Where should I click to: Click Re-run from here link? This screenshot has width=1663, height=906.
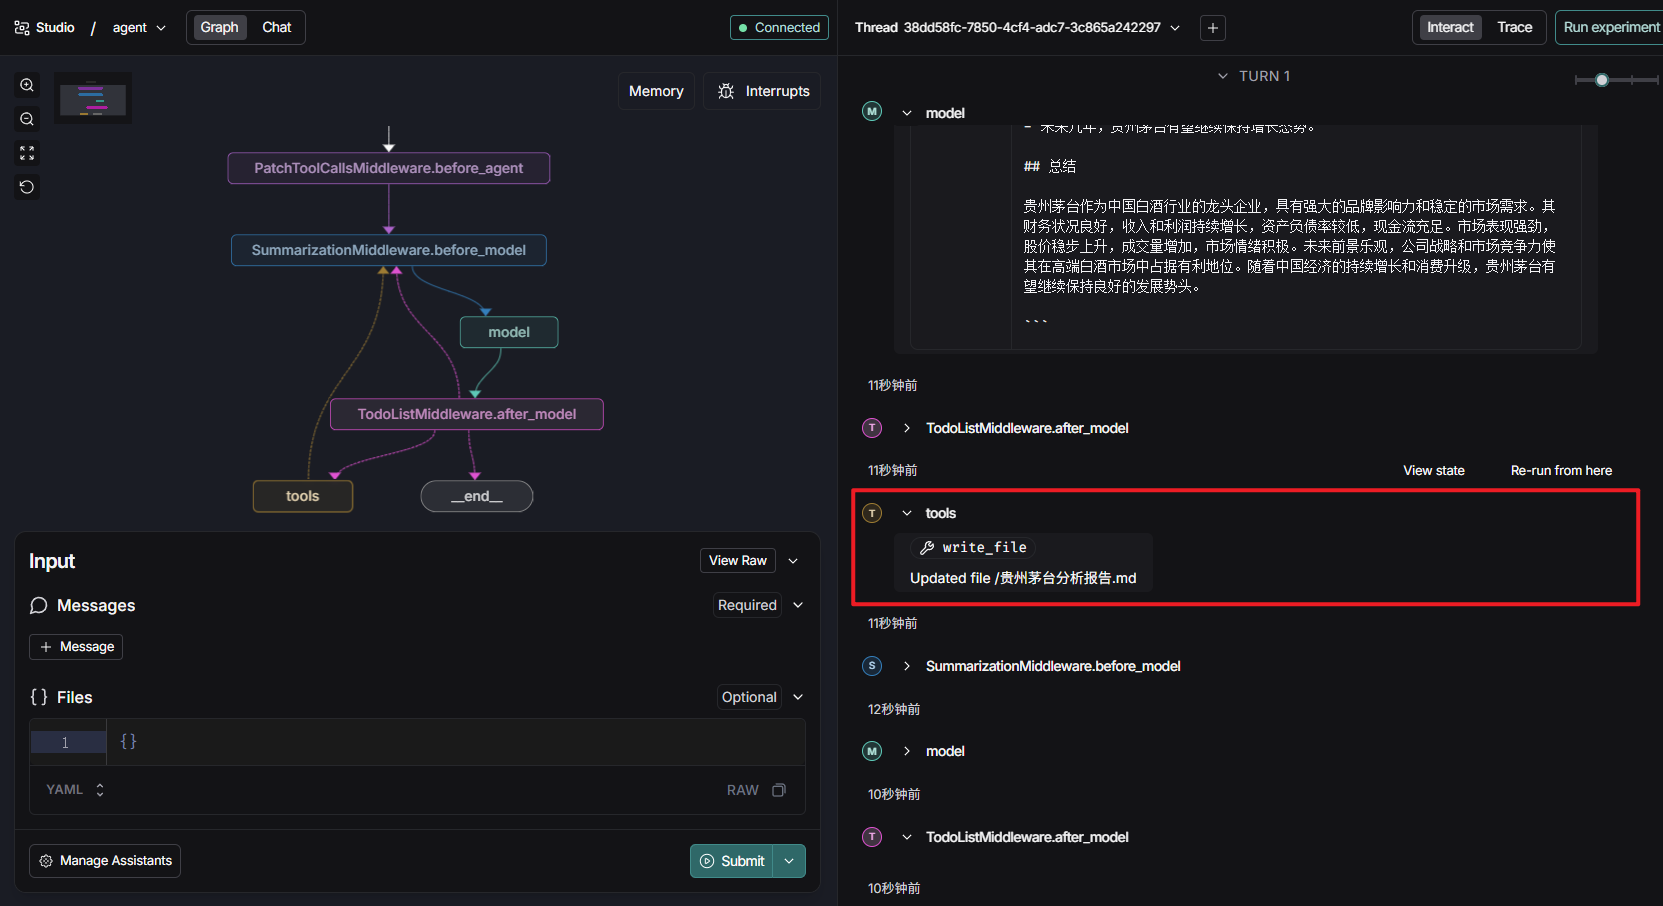pyautogui.click(x=1561, y=470)
